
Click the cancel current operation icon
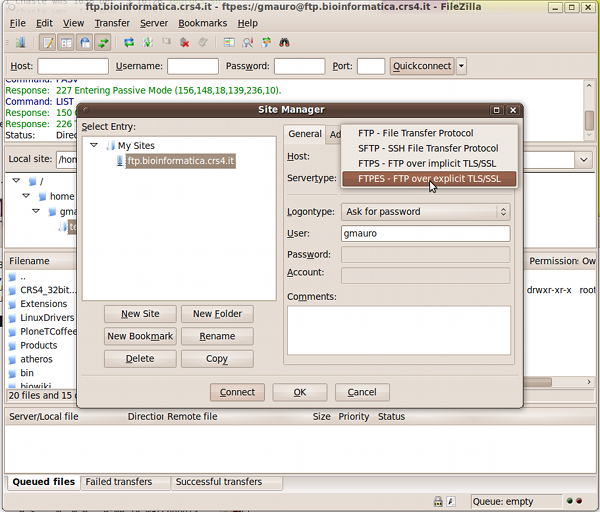coord(166,42)
